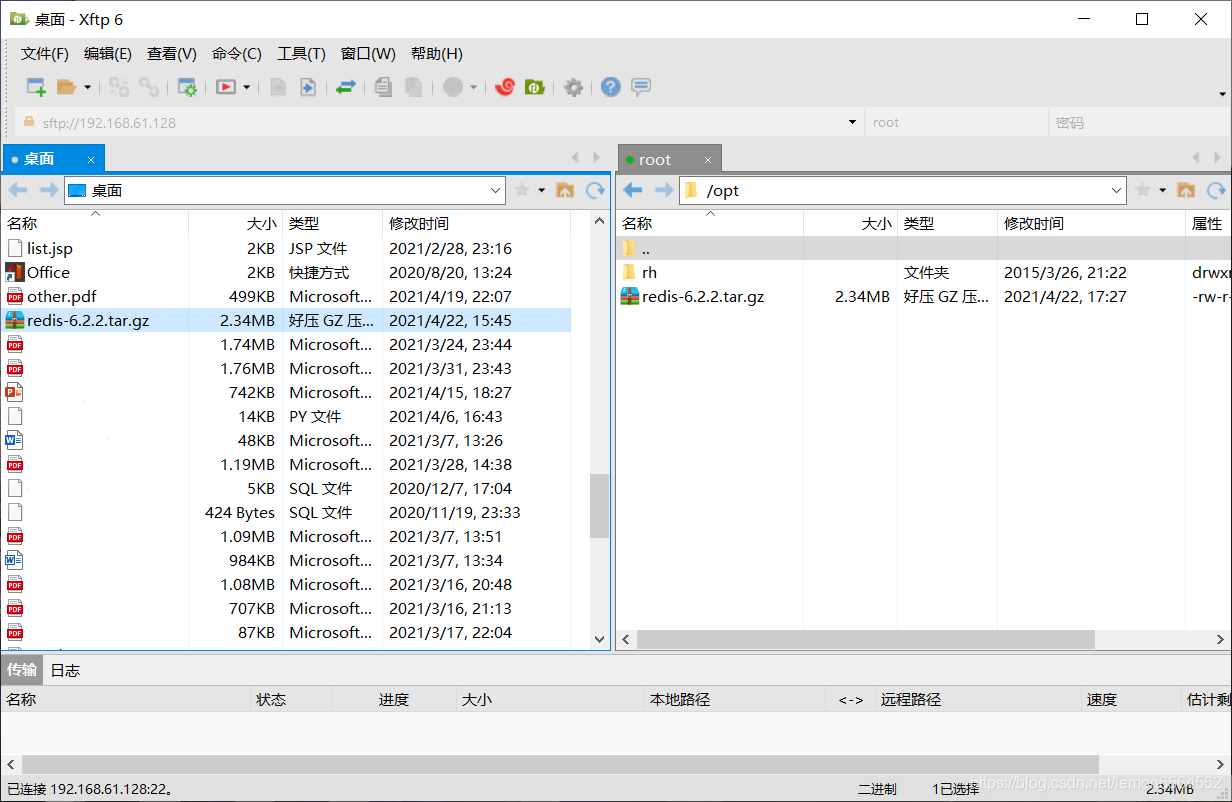Click the Back arrow in local pane
This screenshot has height=802, width=1232.
click(x=18, y=190)
